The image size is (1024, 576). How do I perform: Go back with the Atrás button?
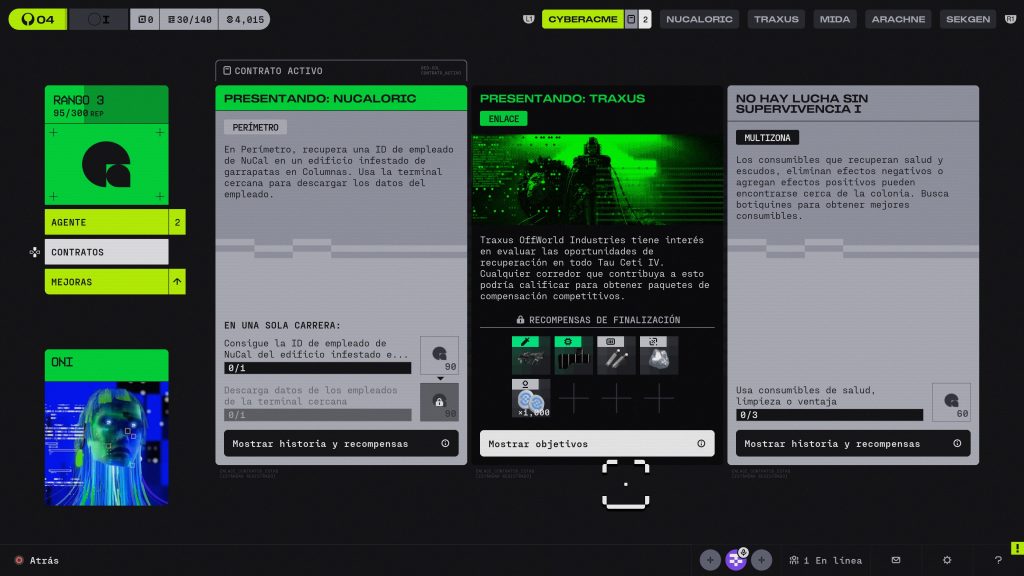coord(37,560)
